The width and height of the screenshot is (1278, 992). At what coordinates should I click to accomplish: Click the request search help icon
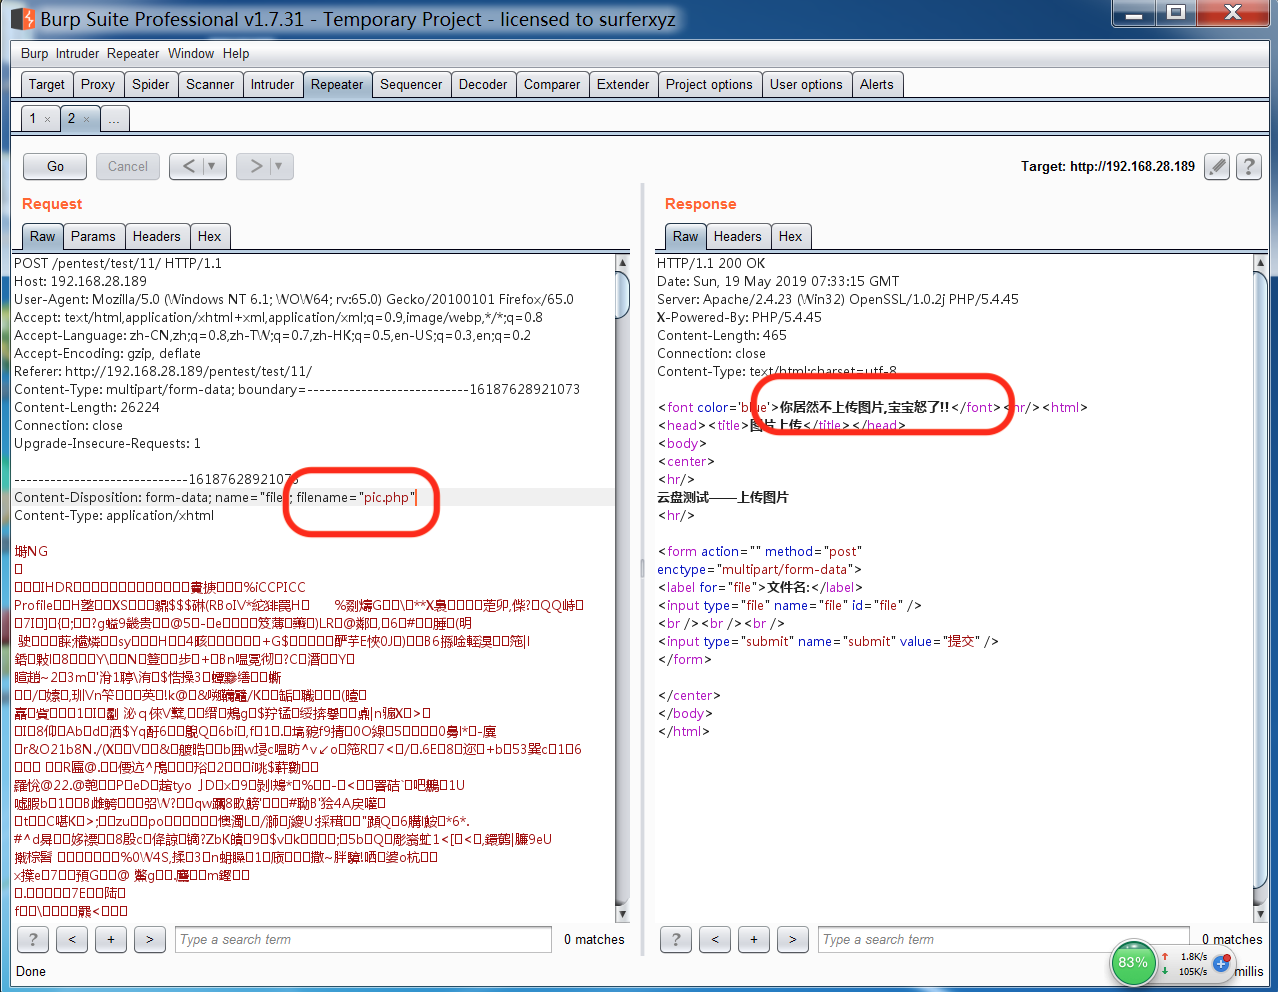tap(33, 939)
